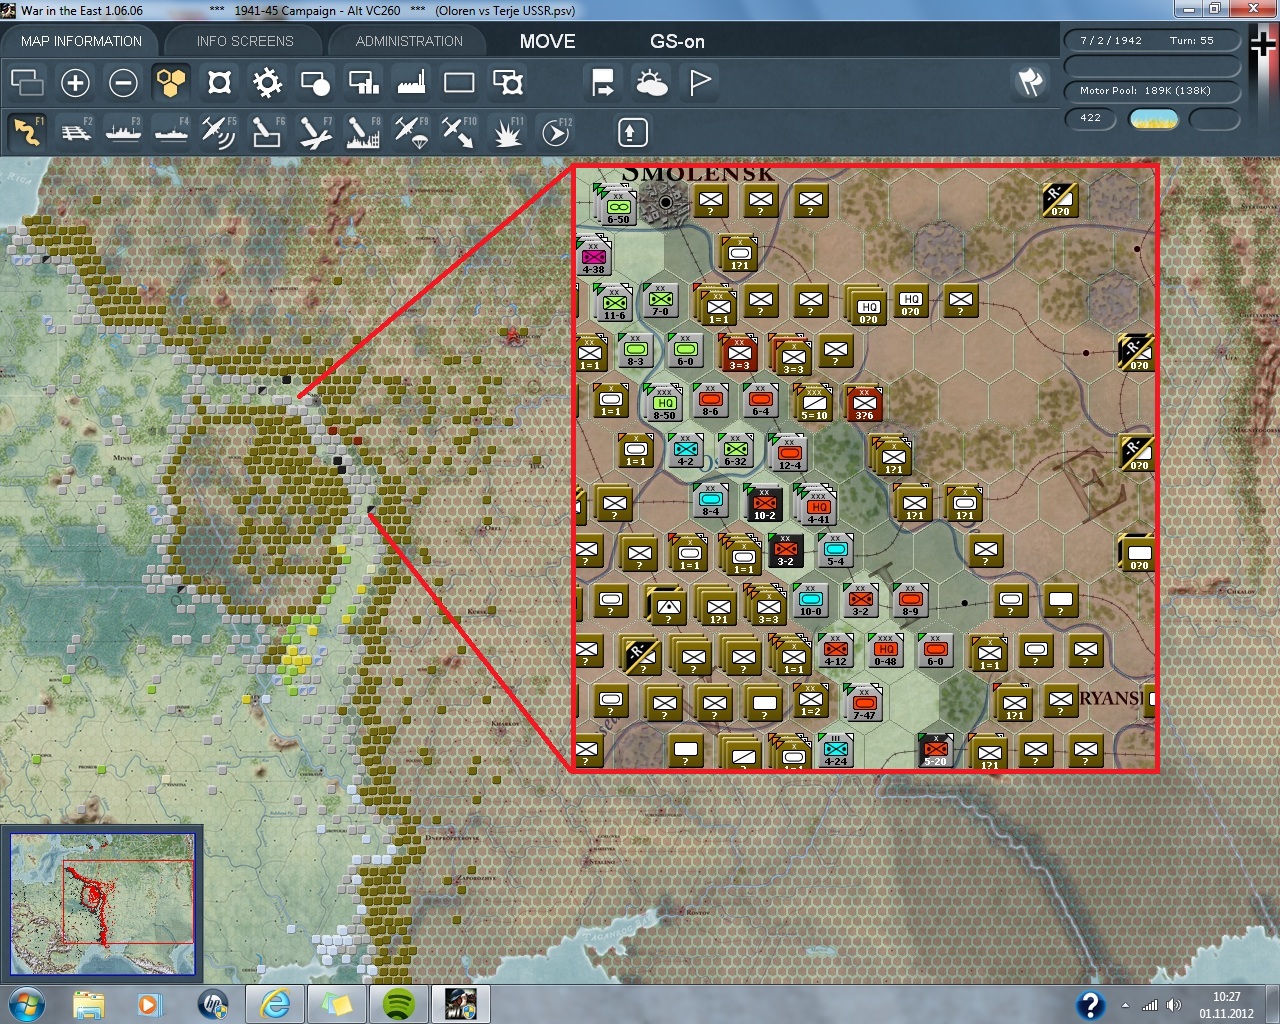Click the clear weather terrain indicator
1280x1024 pixels.
tap(1153, 119)
